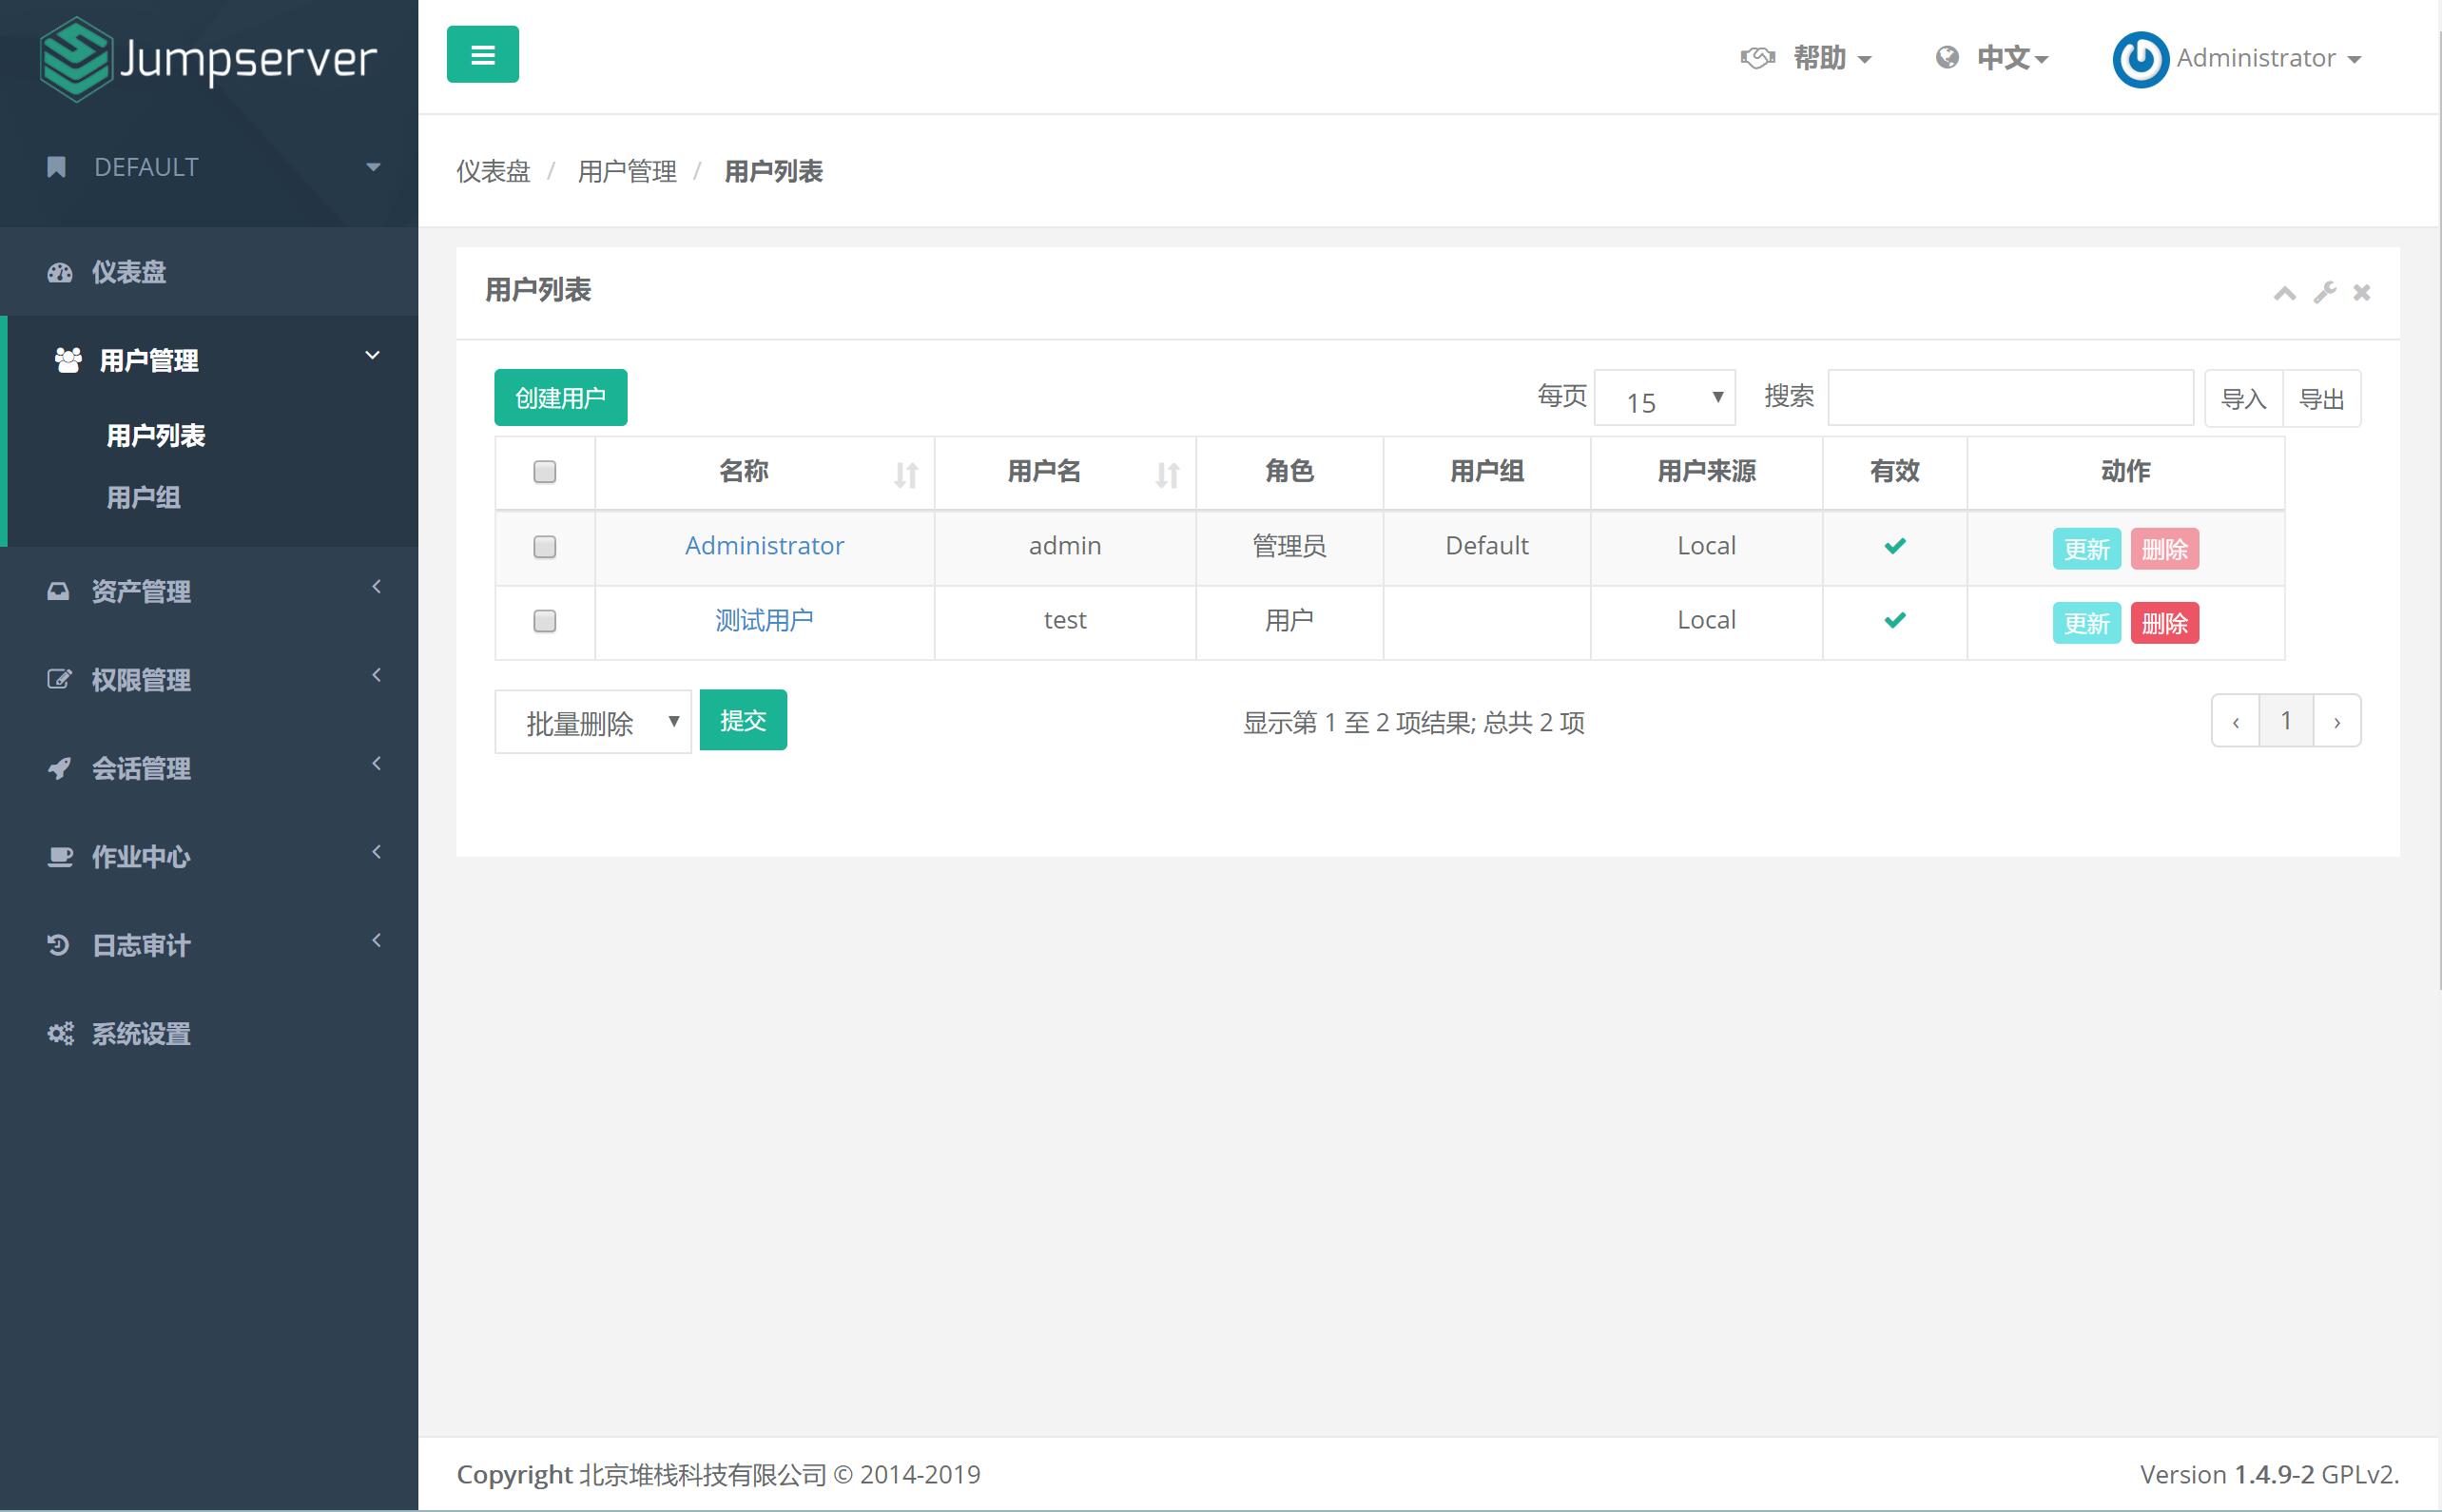The height and width of the screenshot is (1512, 2442).
Task: Click the 角色 column header
Action: click(1289, 471)
